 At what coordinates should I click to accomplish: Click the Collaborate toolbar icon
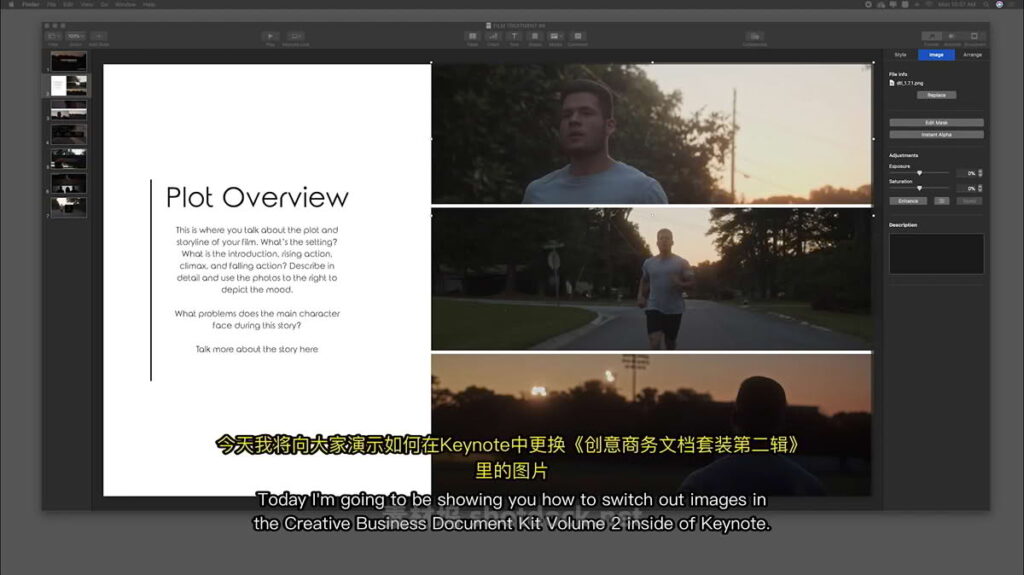[x=755, y=37]
